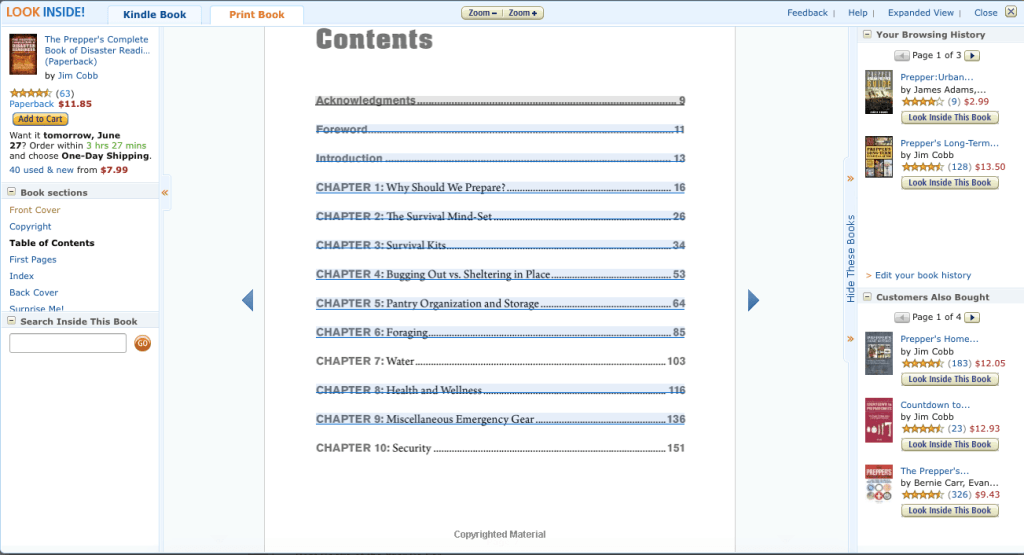Open the Countdown to... book thumbnail
1024x555 pixels.
click(x=878, y=420)
